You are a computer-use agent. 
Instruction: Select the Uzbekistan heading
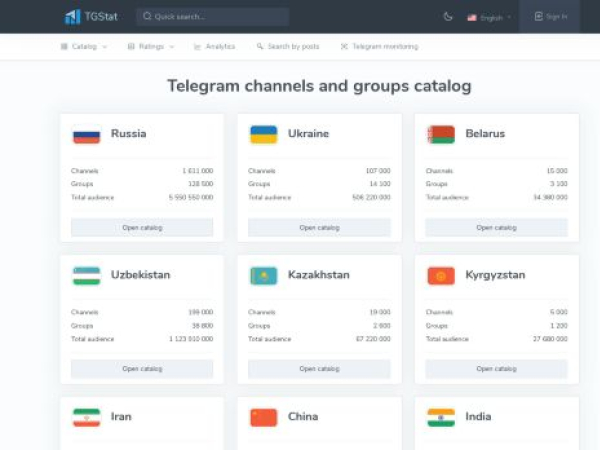point(140,275)
